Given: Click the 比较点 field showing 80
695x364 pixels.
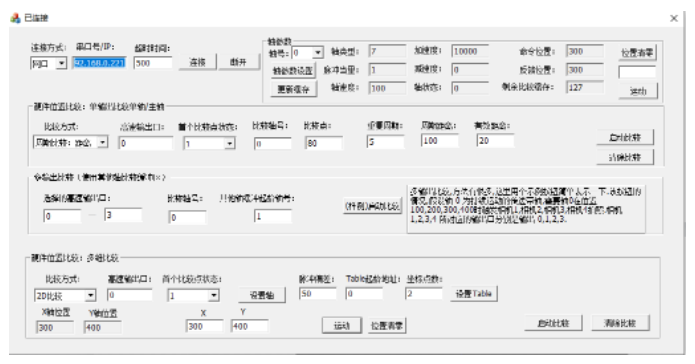Looking at the screenshot, I should [x=324, y=143].
